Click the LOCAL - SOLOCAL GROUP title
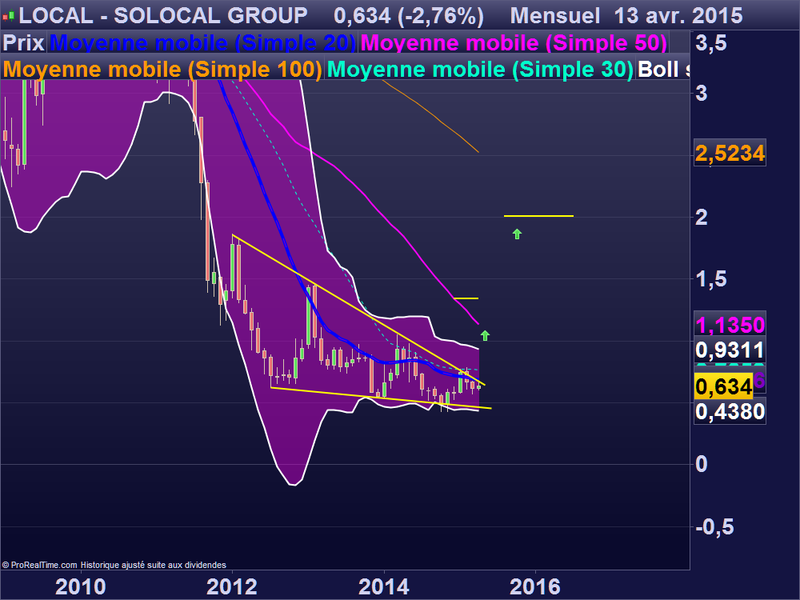This screenshot has width=800, height=600. [x=163, y=16]
